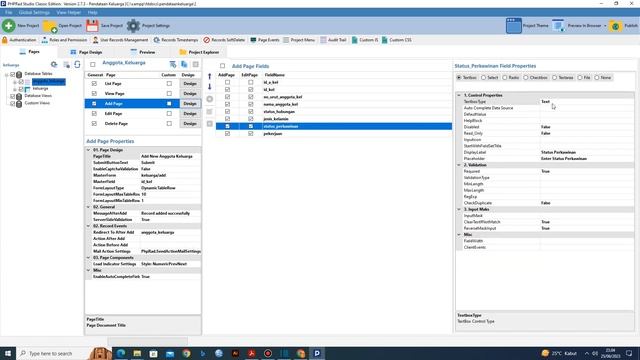
Task: Open the Help menu
Action: 92,13
